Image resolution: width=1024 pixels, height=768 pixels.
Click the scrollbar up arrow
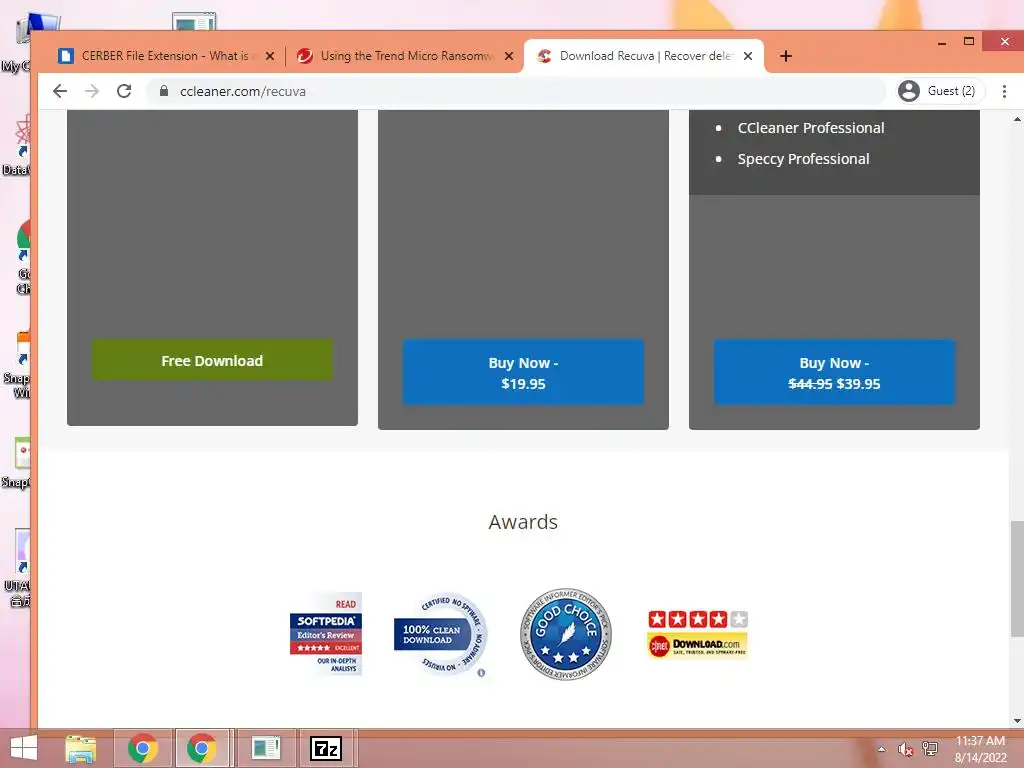coord(1017,120)
